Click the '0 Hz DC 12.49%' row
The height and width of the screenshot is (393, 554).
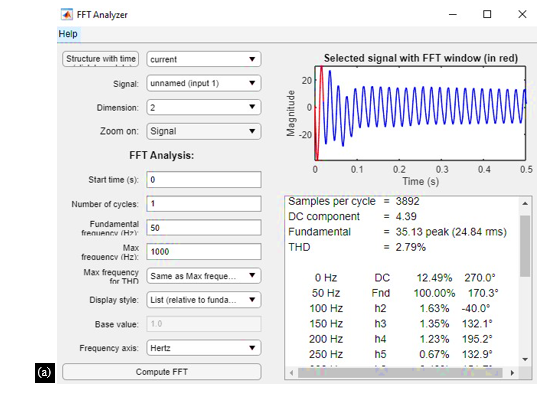pyautogui.click(x=405, y=278)
